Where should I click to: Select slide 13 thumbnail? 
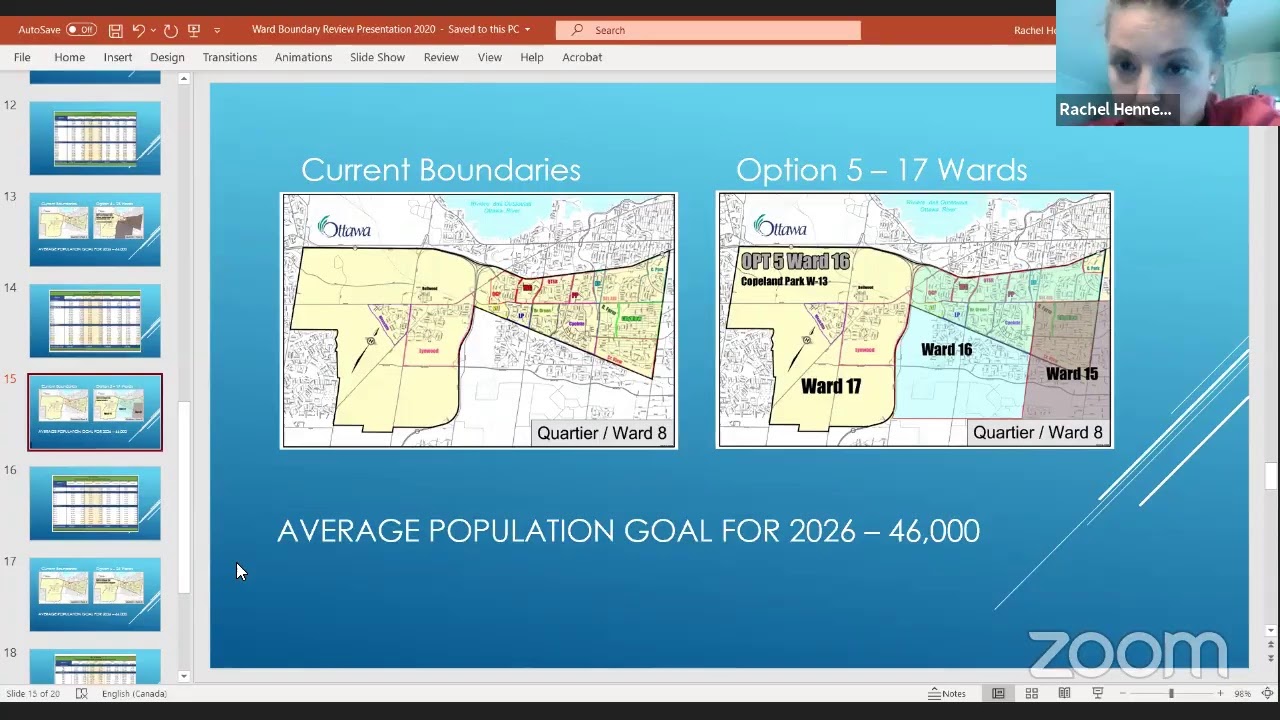pos(95,230)
